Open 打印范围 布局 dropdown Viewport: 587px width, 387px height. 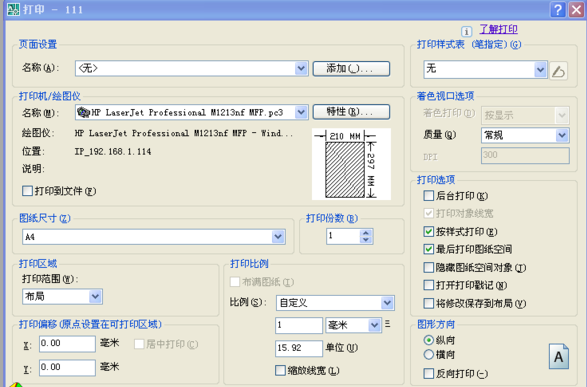coord(95,296)
